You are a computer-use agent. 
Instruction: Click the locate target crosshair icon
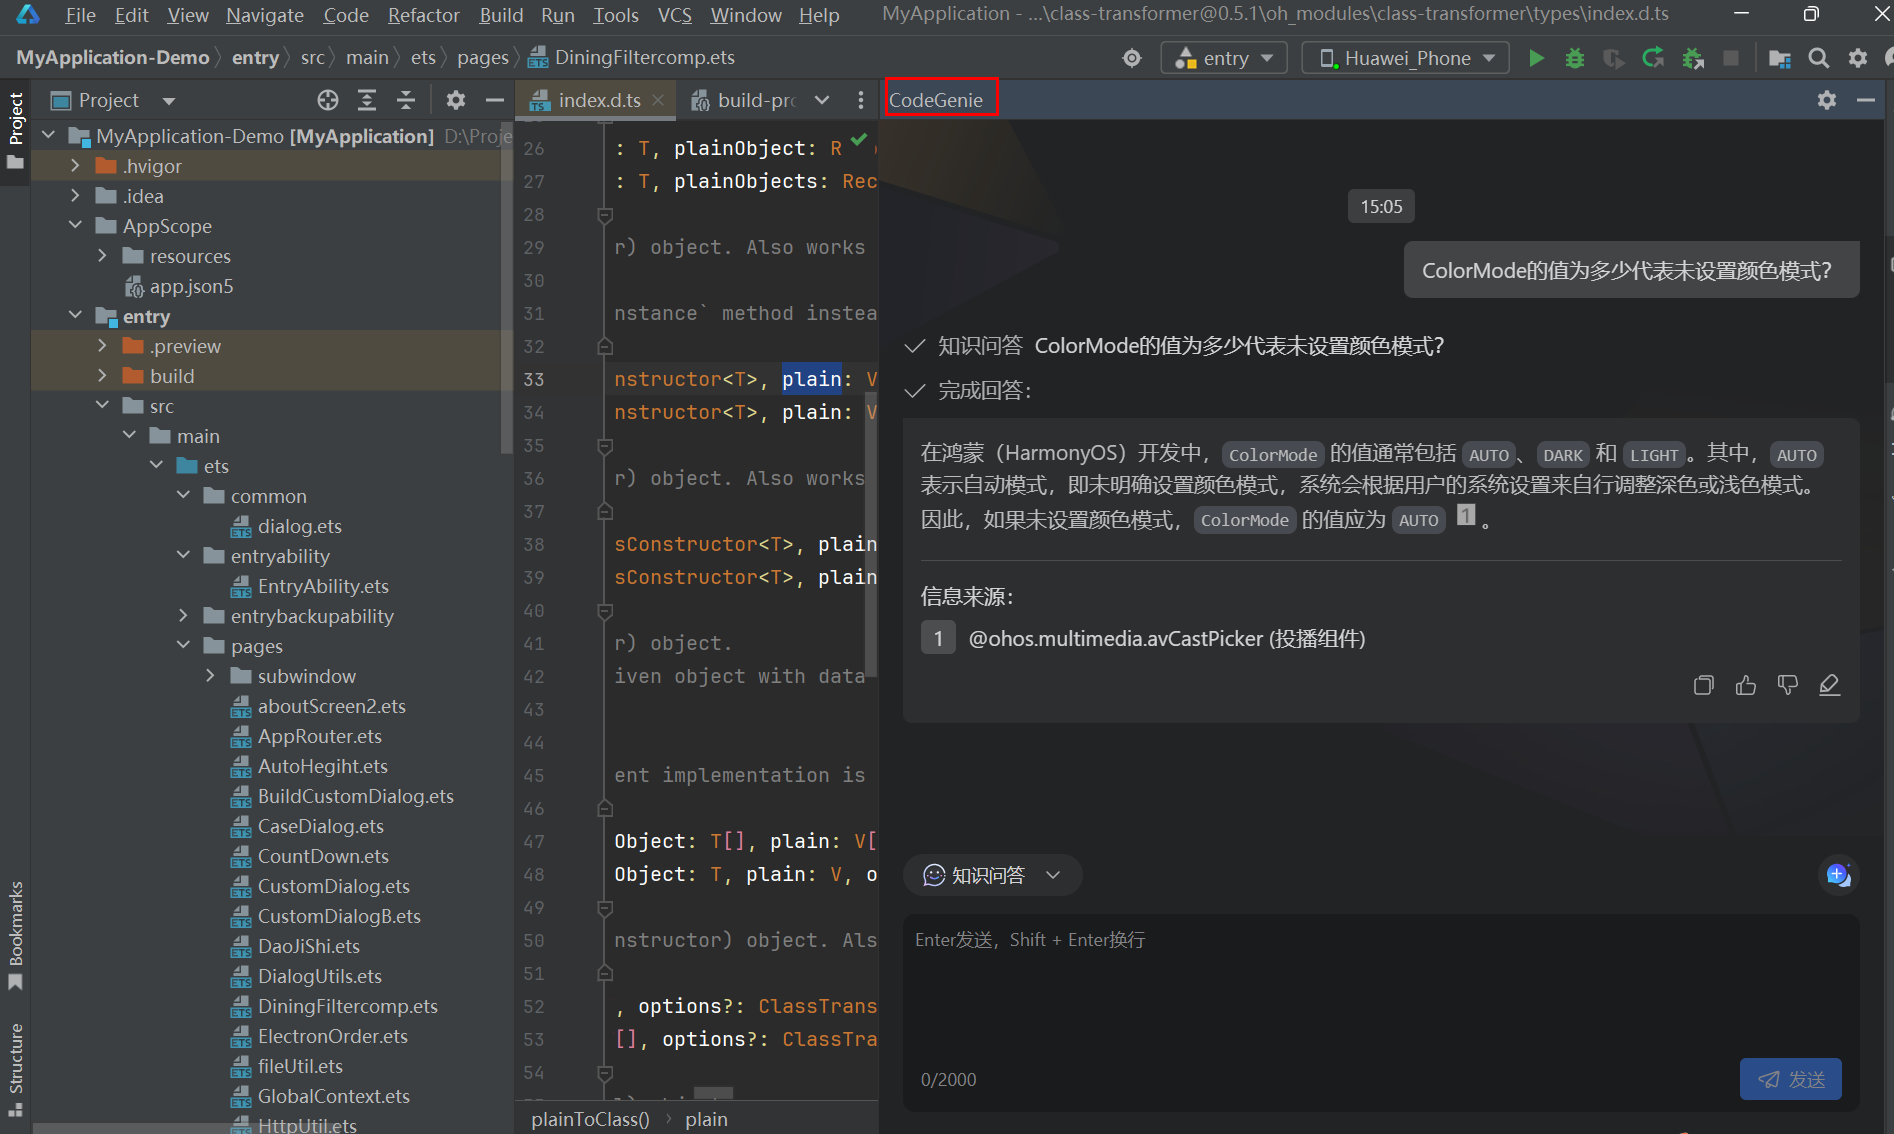1132,58
